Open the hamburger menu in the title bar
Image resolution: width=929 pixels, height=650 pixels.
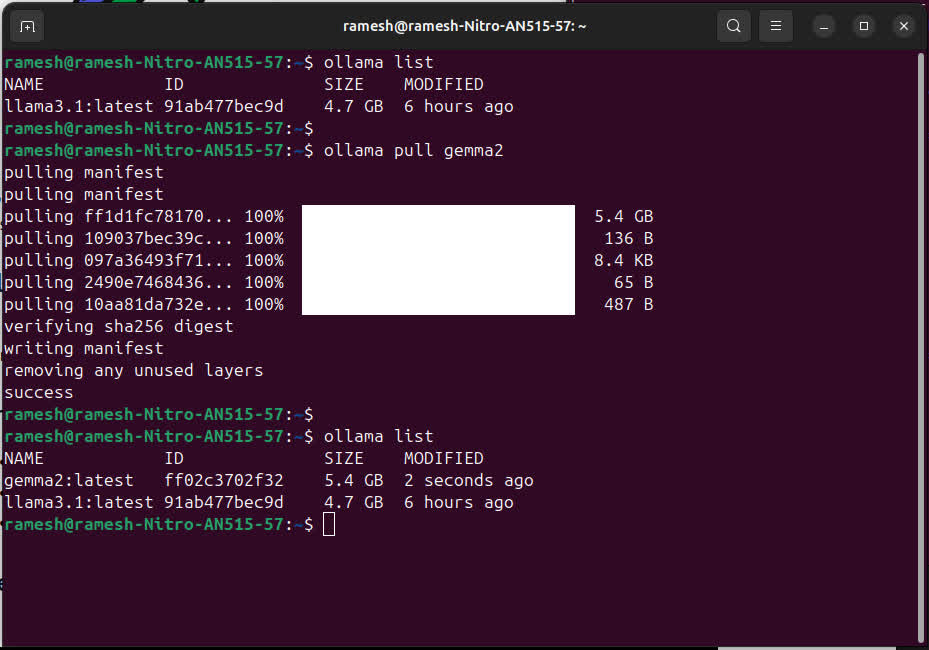776,26
